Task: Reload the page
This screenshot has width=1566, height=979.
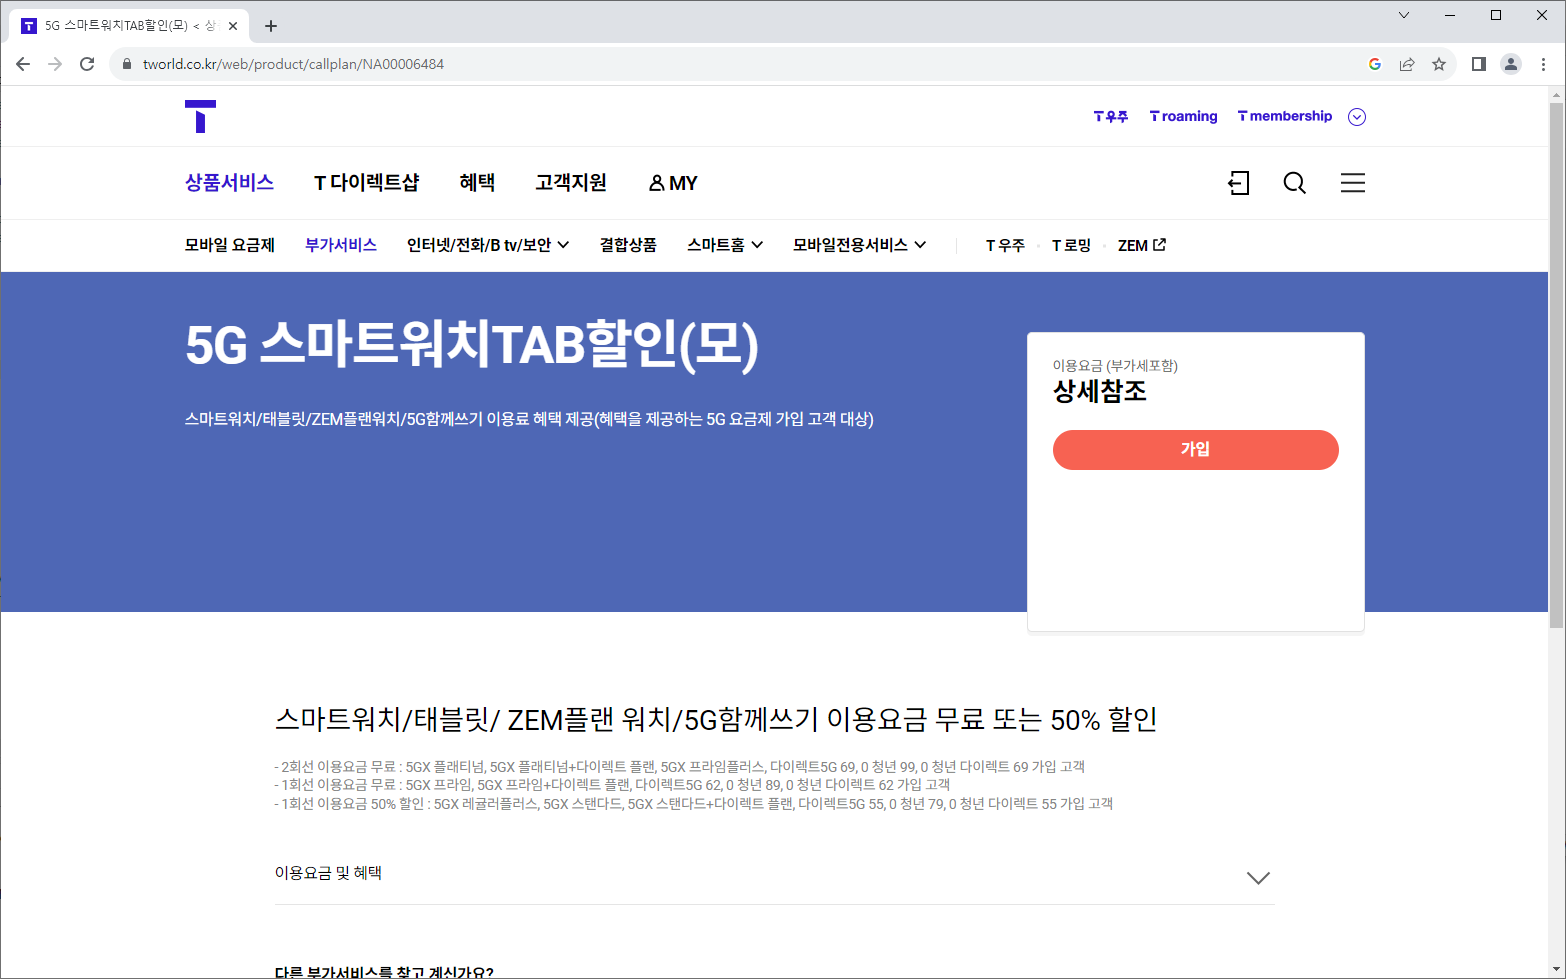Action: click(x=87, y=64)
